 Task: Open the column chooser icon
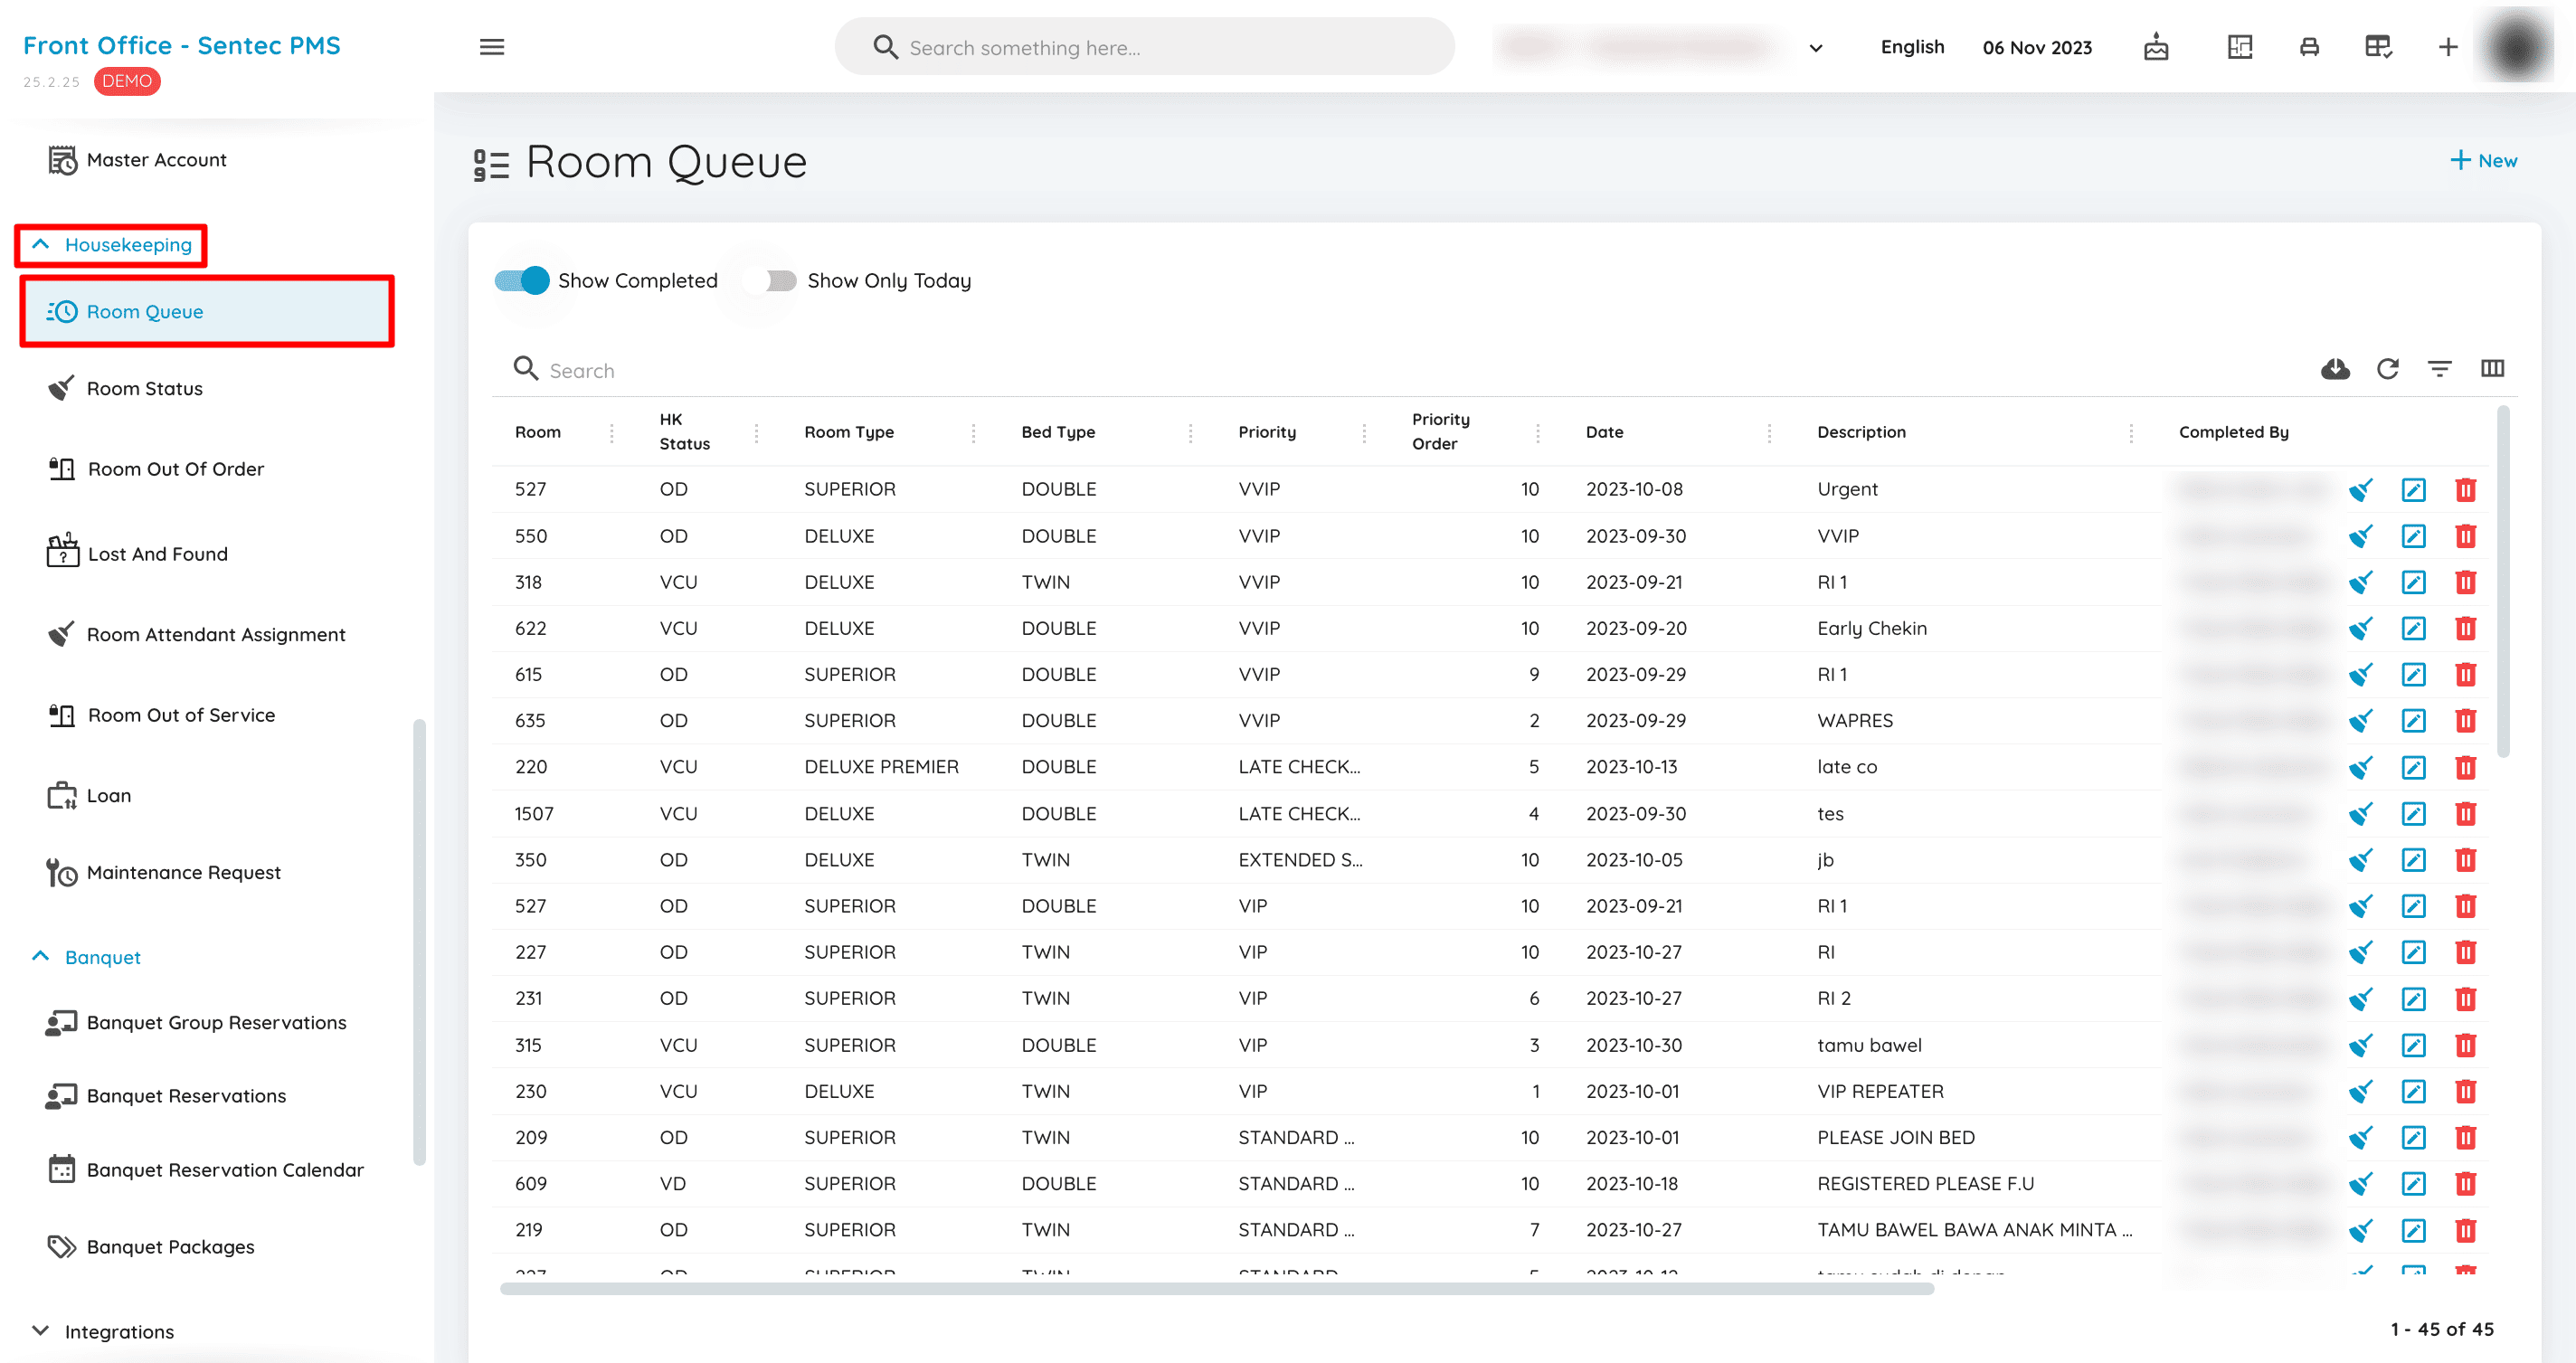click(x=2492, y=369)
